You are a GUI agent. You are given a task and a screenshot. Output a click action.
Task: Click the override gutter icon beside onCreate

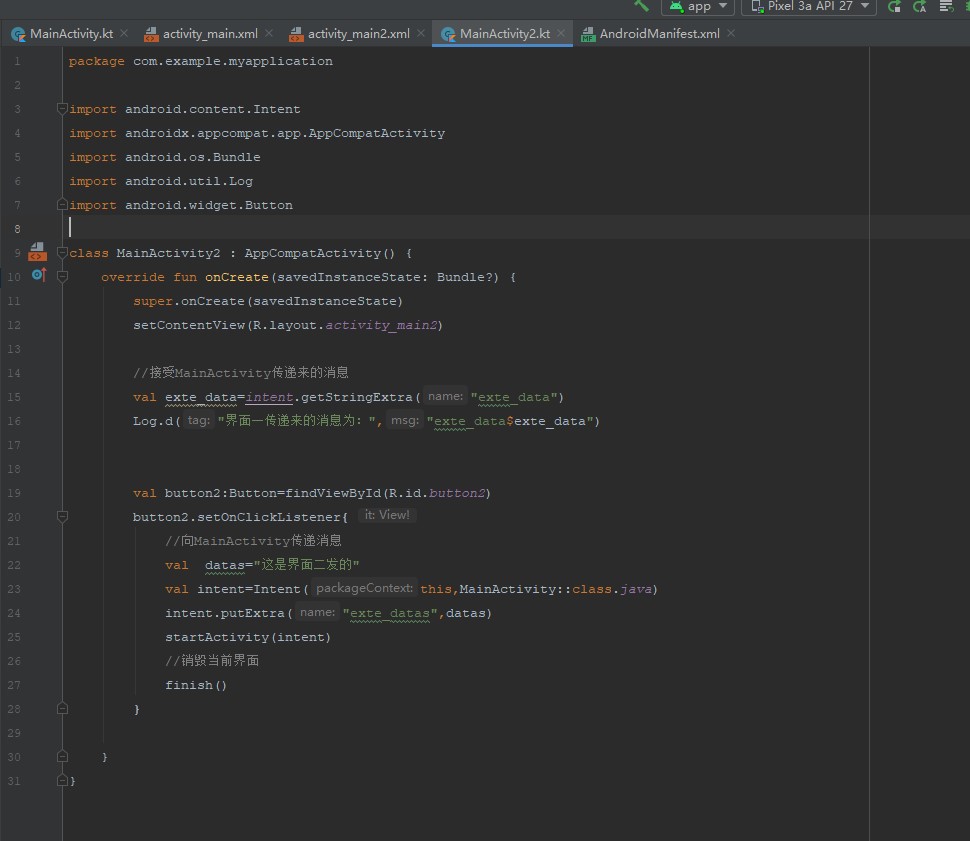tap(38, 275)
